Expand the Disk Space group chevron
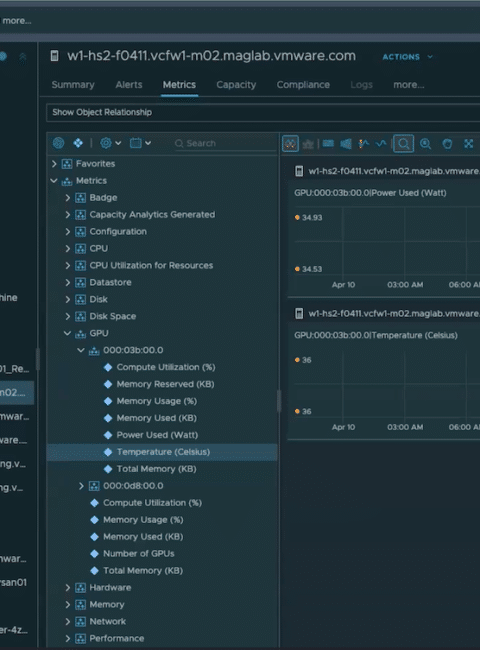480x650 pixels. click(x=68, y=316)
